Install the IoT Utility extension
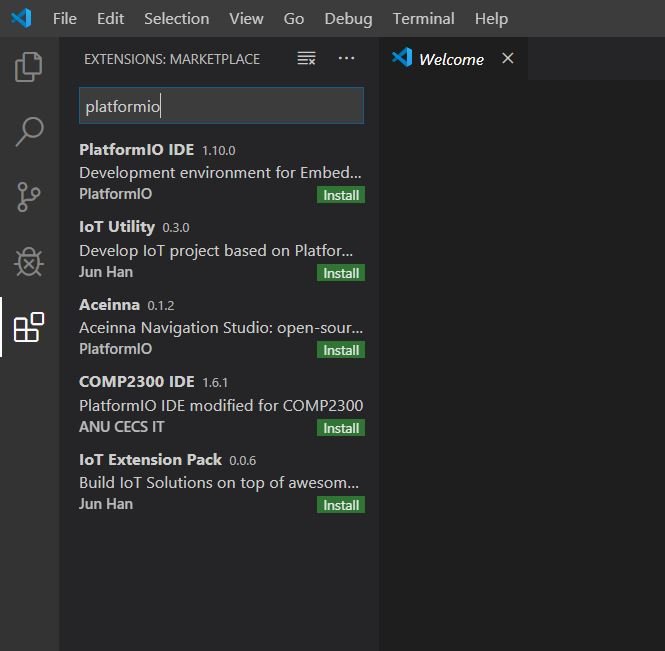This screenshot has height=651, width=665. (x=341, y=273)
